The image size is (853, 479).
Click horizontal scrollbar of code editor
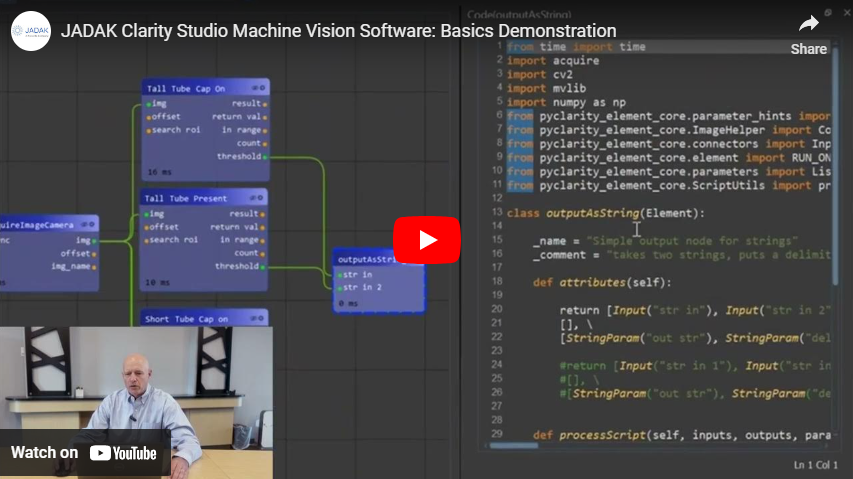pos(514,446)
